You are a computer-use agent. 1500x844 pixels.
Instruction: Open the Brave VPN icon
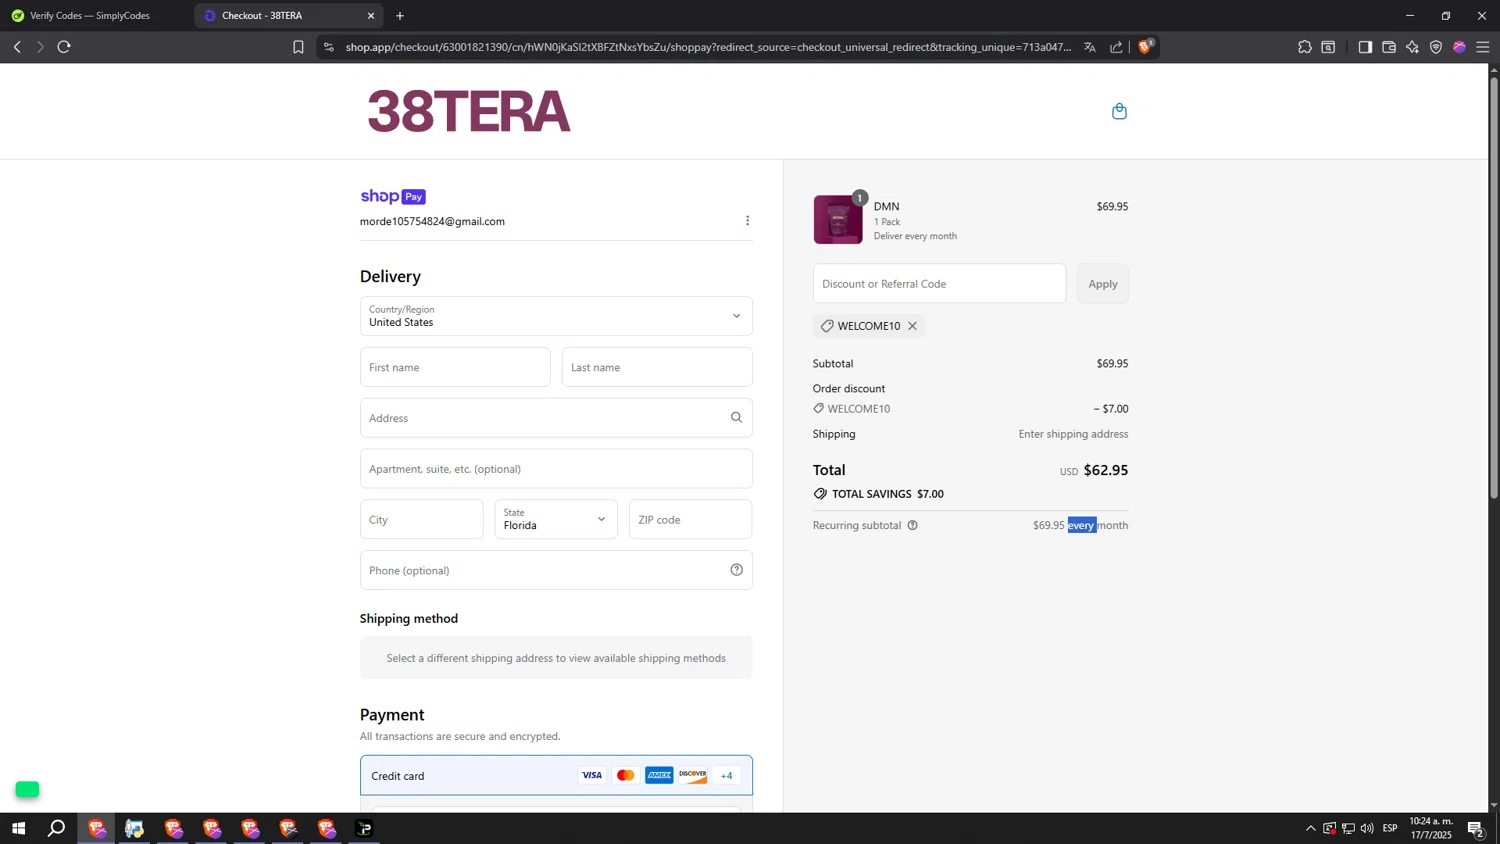[x=1436, y=47]
